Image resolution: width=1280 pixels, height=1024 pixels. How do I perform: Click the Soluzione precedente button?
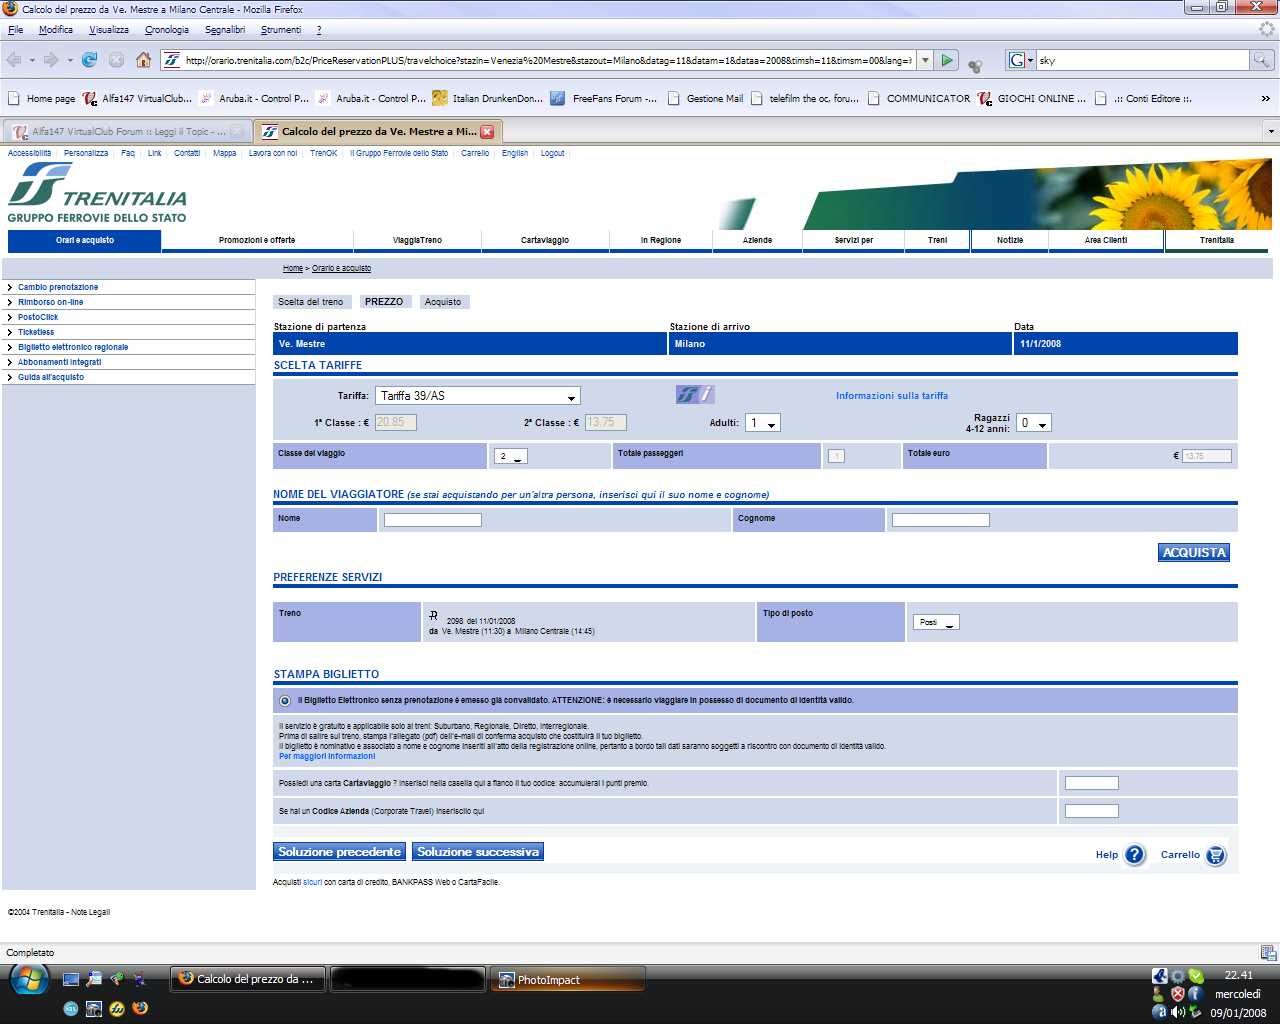(x=339, y=852)
